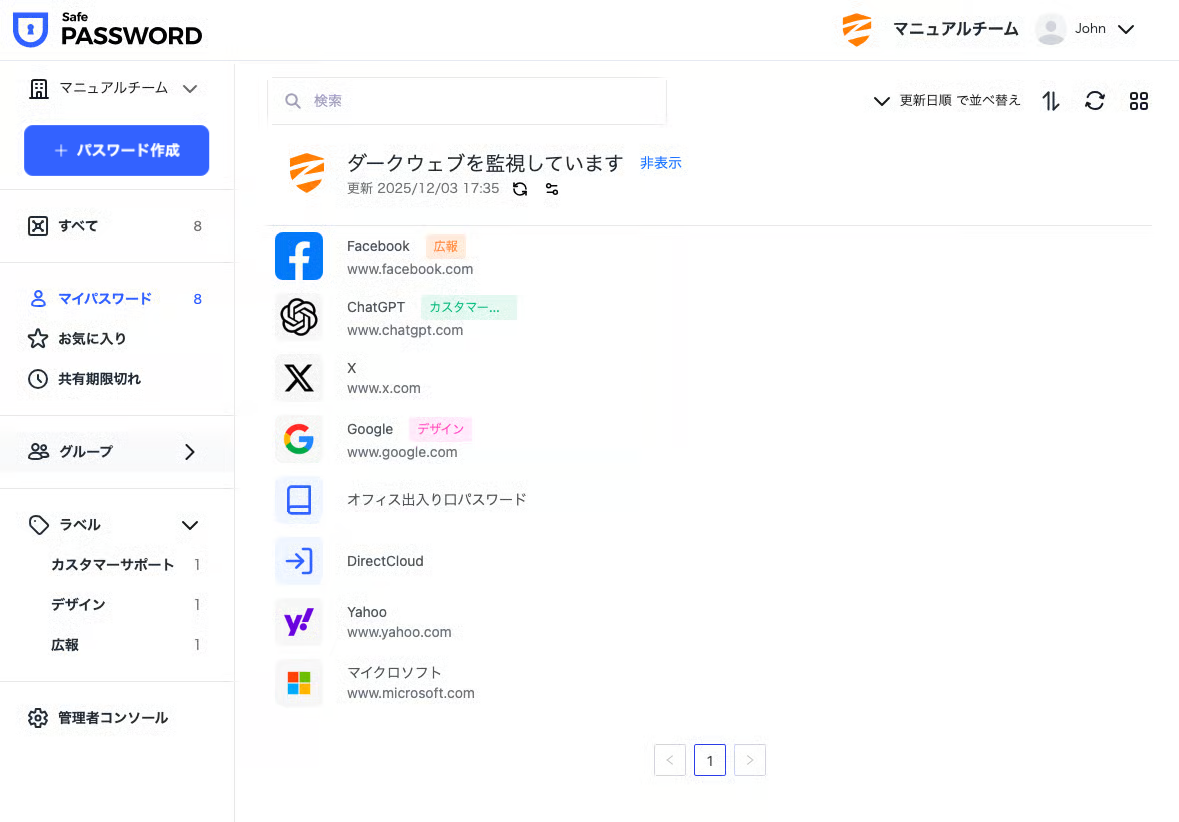Refresh dark web monitoring update icon

click(x=520, y=189)
